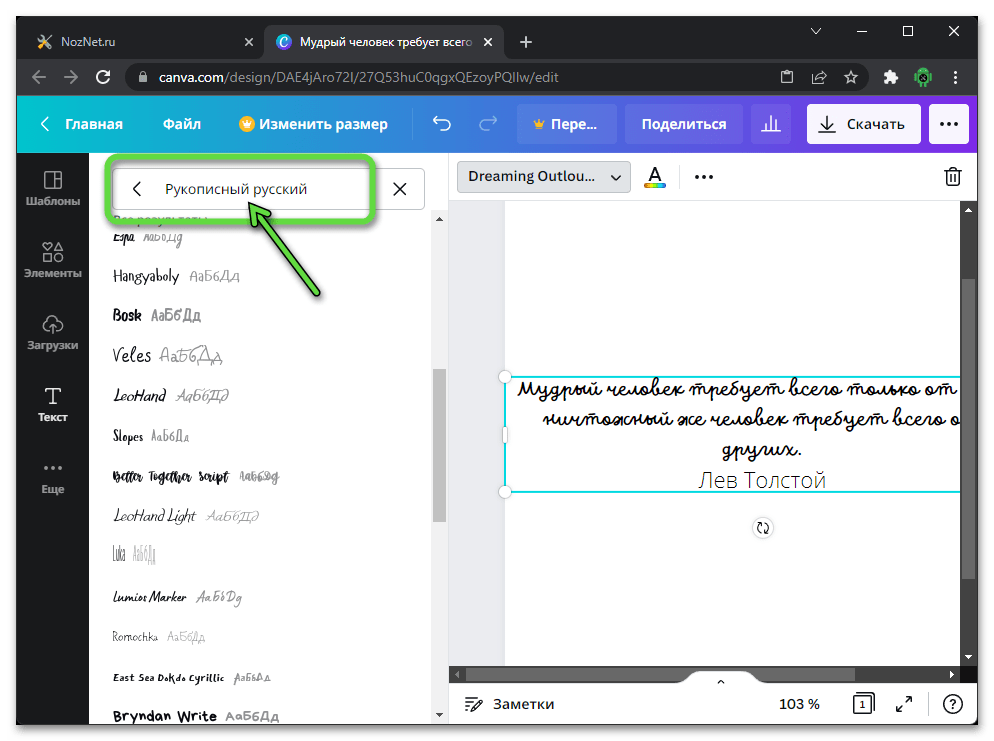
Task: Open the analytics chart icon
Action: (770, 124)
